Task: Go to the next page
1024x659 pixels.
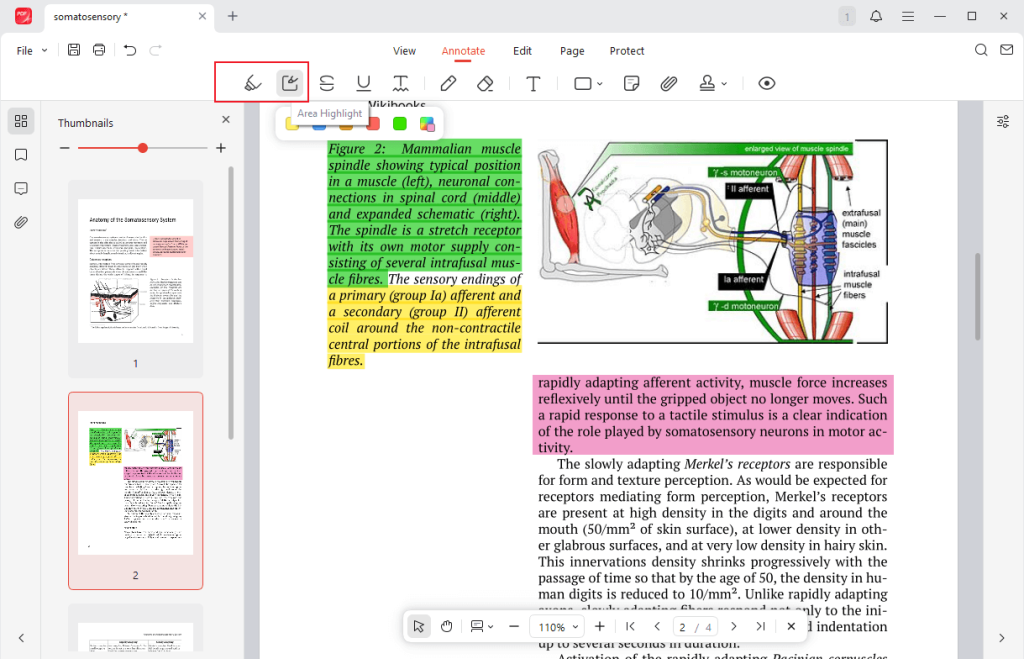Action: (734, 627)
